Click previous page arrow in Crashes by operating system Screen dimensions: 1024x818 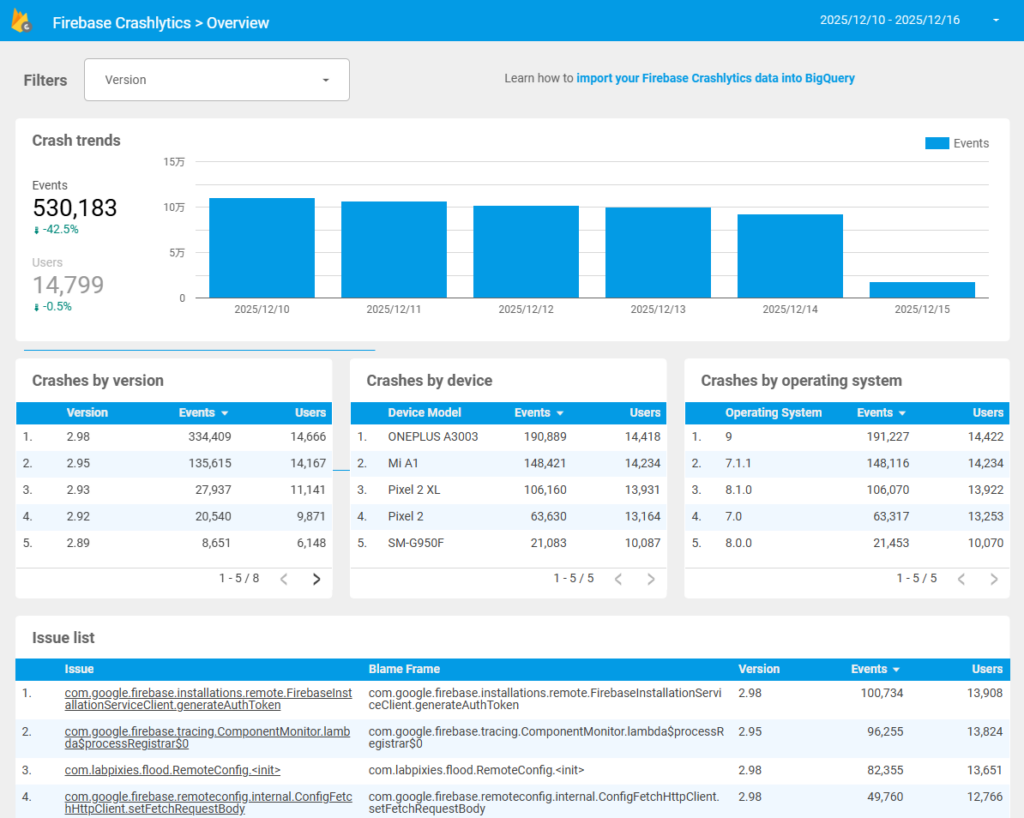coord(961,579)
